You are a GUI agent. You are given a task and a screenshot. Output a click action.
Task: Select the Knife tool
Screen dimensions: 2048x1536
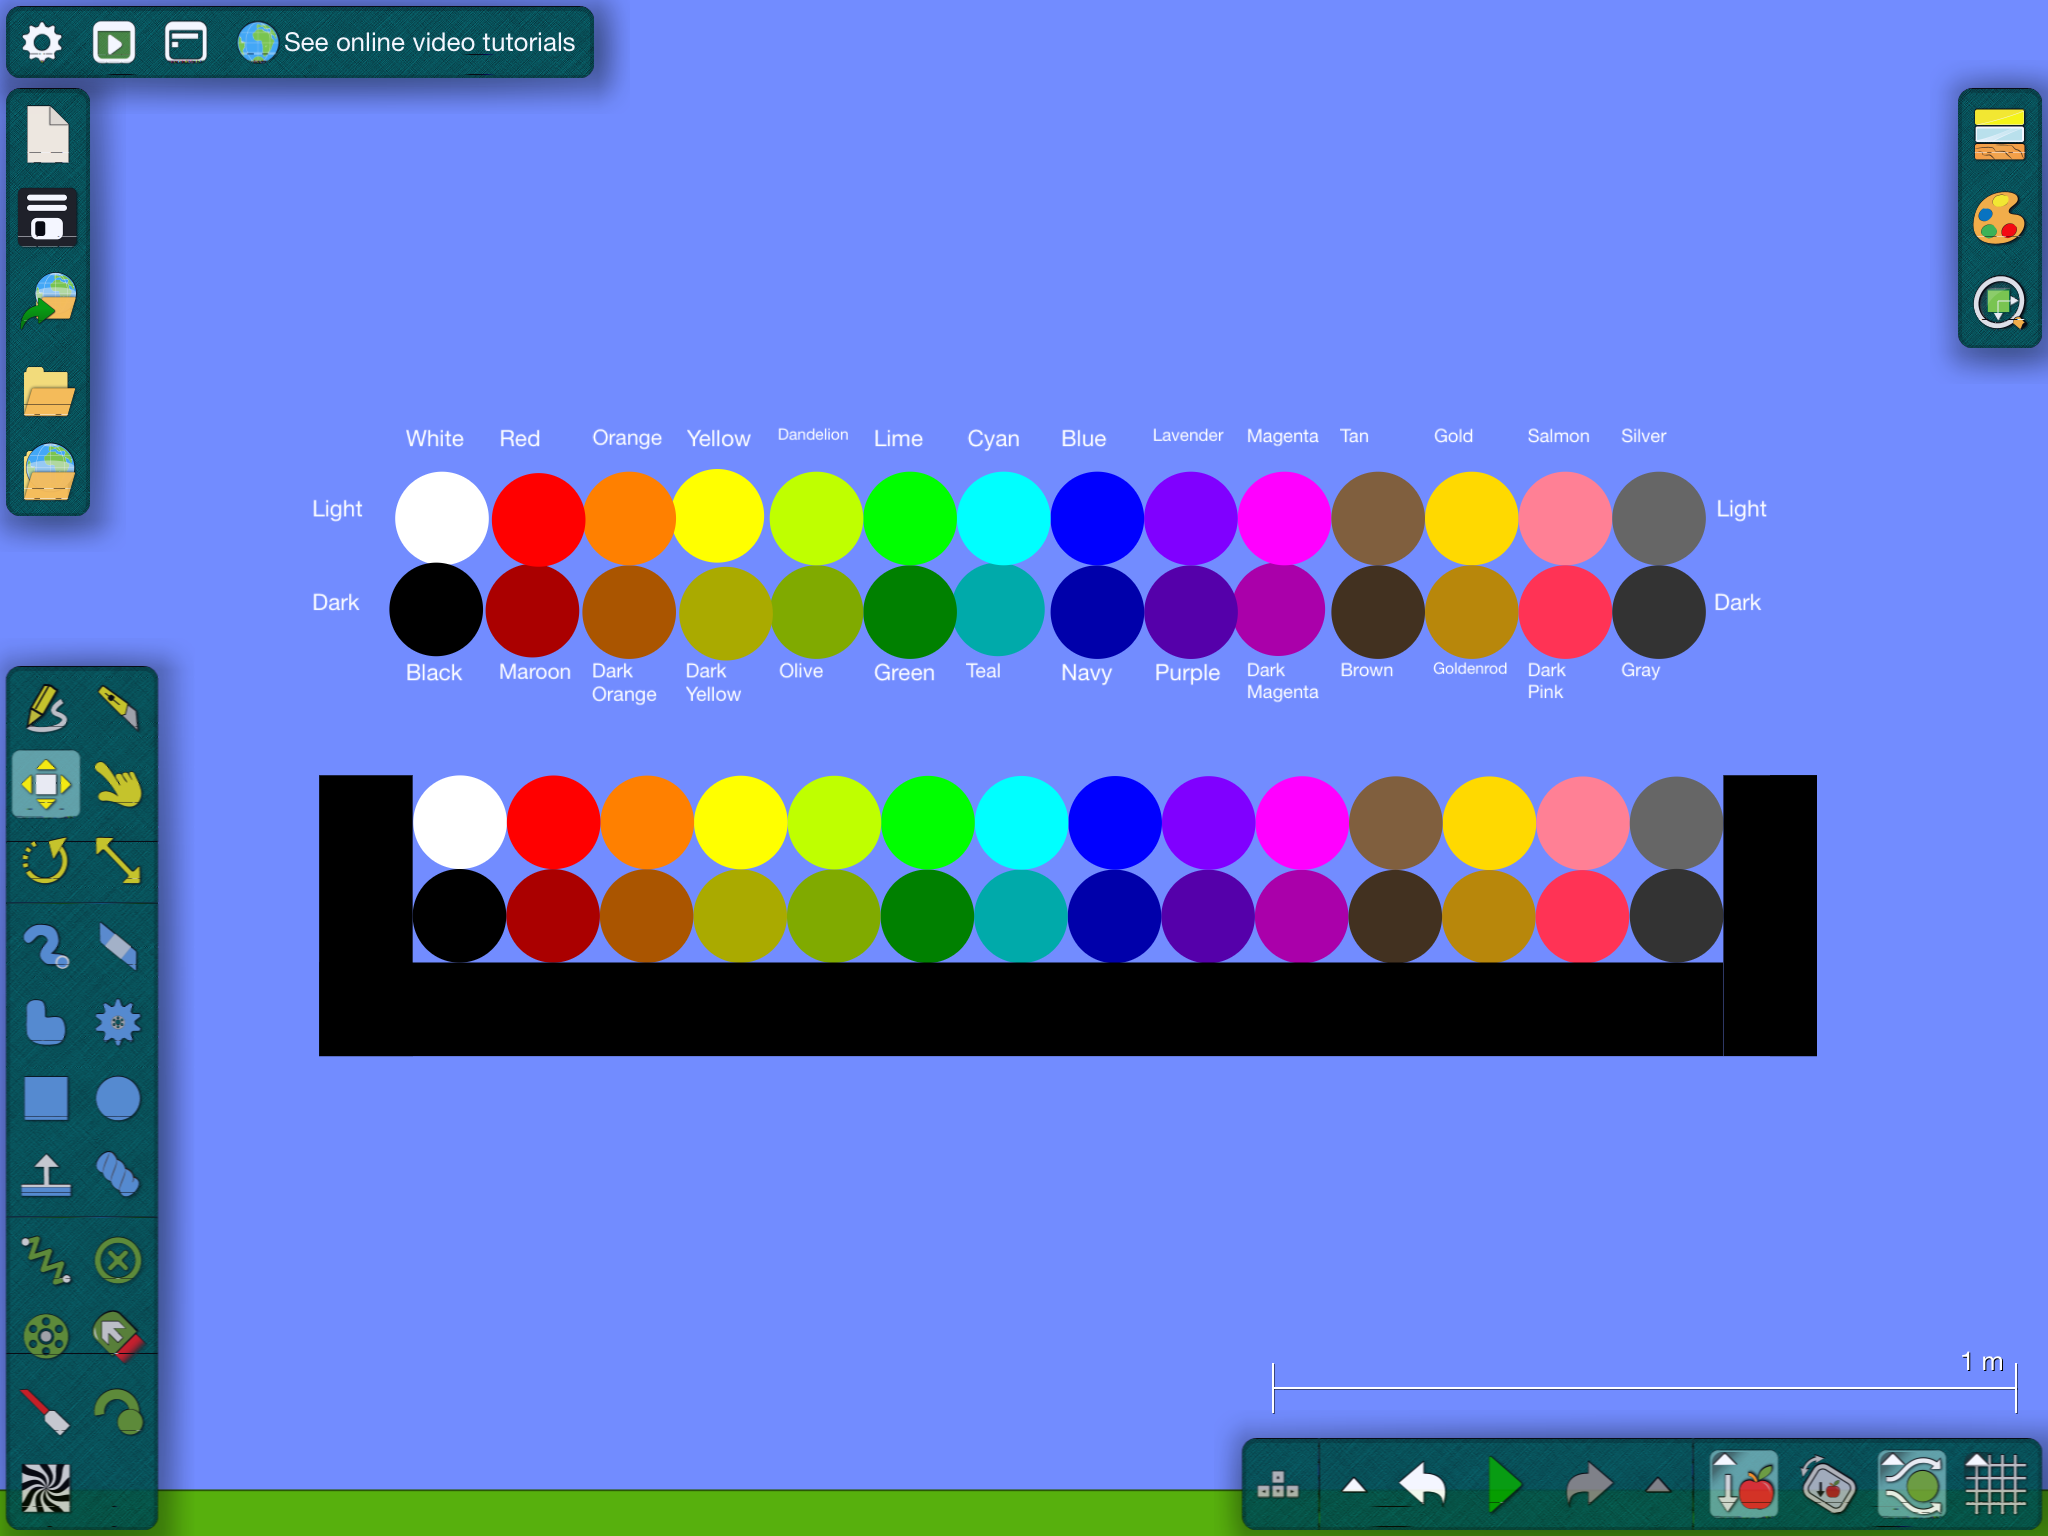coord(118,708)
